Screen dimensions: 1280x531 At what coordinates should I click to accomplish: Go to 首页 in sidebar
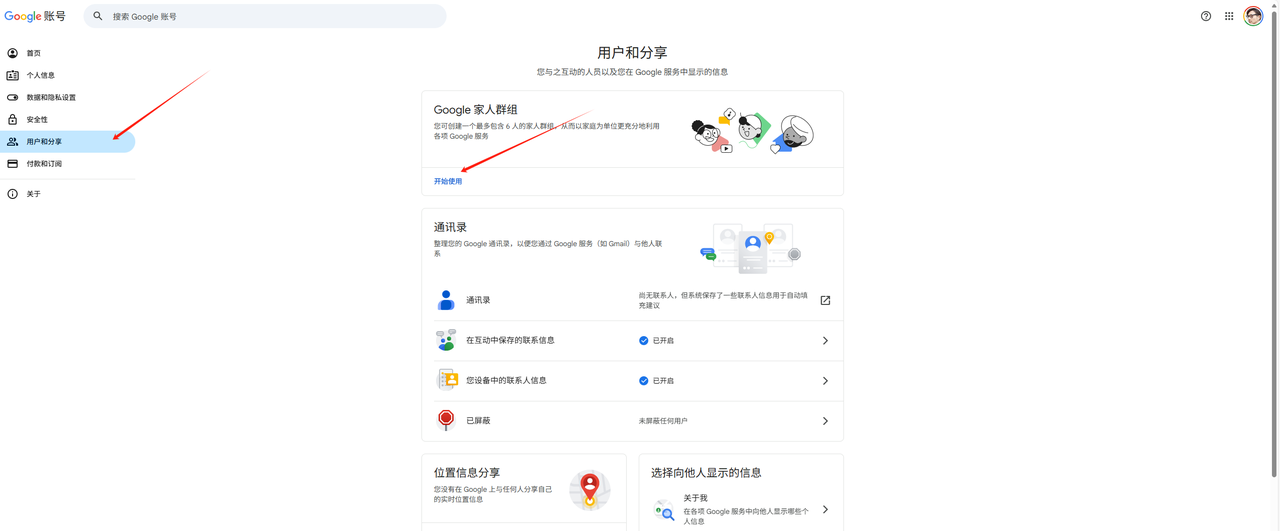point(34,53)
